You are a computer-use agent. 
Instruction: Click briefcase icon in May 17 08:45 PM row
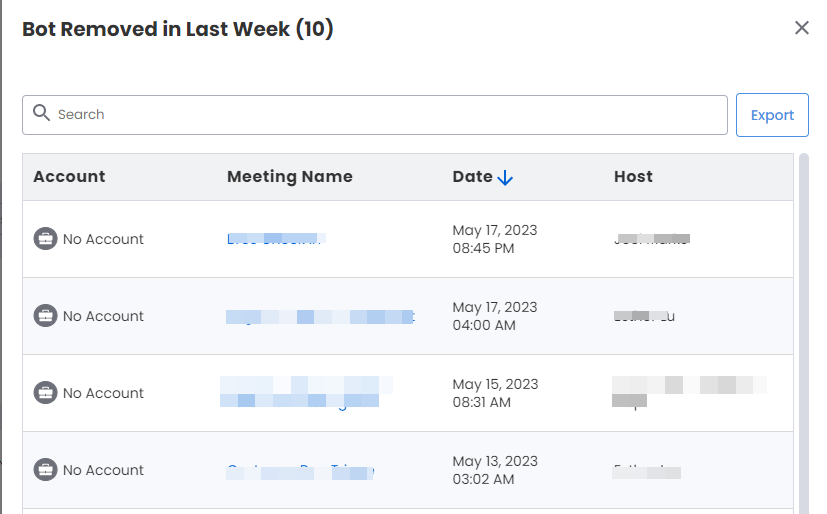coord(45,239)
